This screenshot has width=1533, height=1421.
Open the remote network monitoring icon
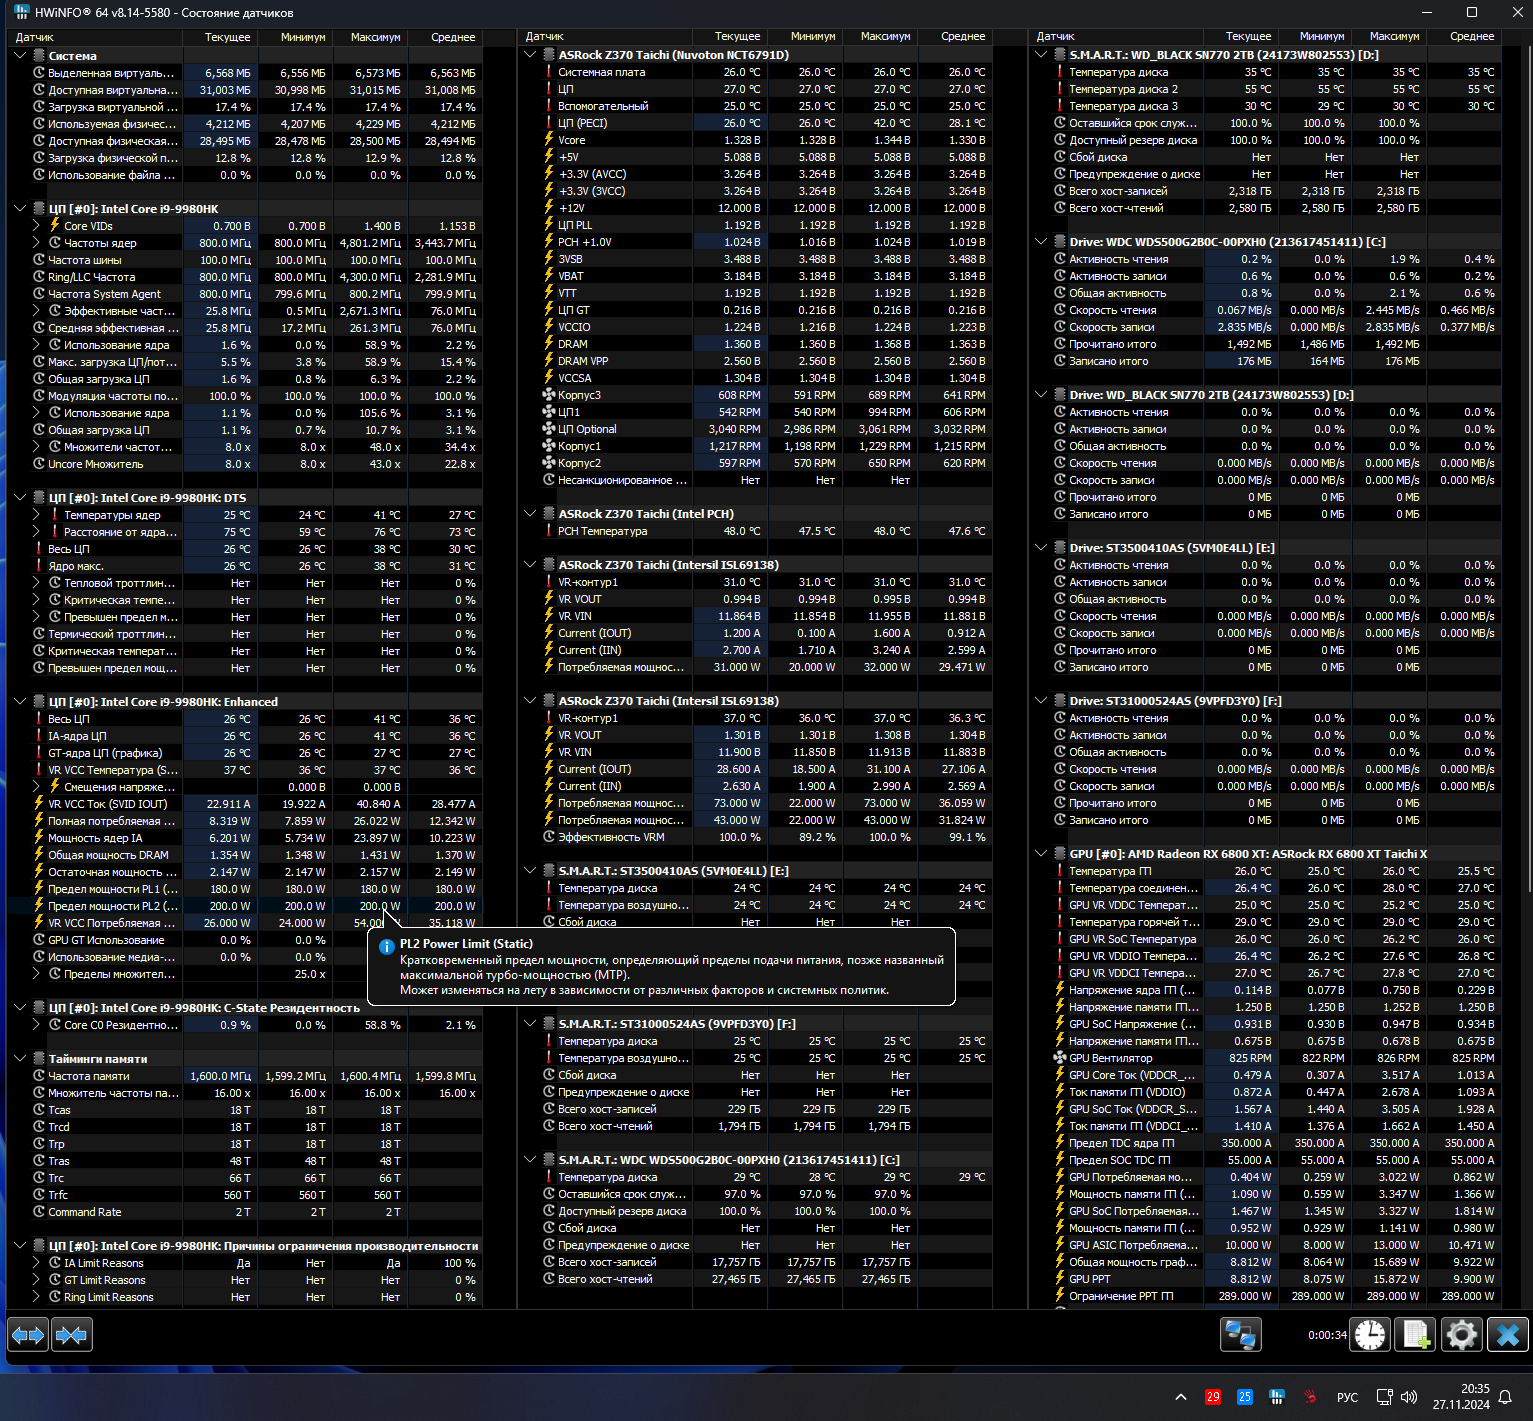tap(1241, 1335)
